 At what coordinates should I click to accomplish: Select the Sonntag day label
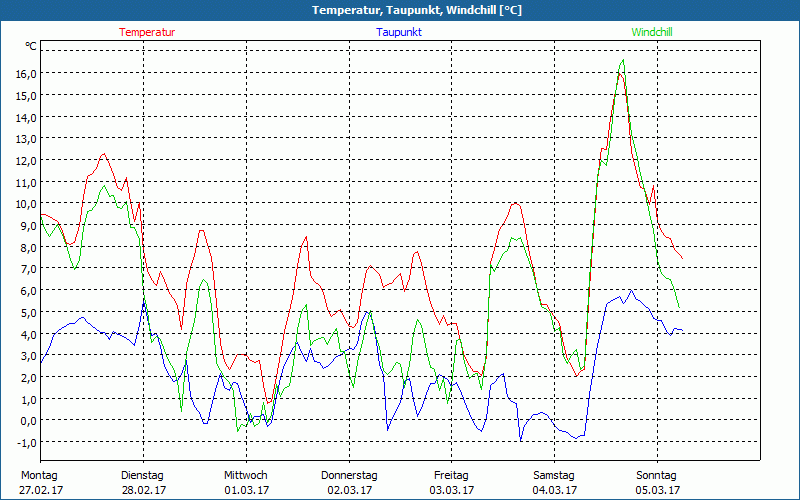657,475
